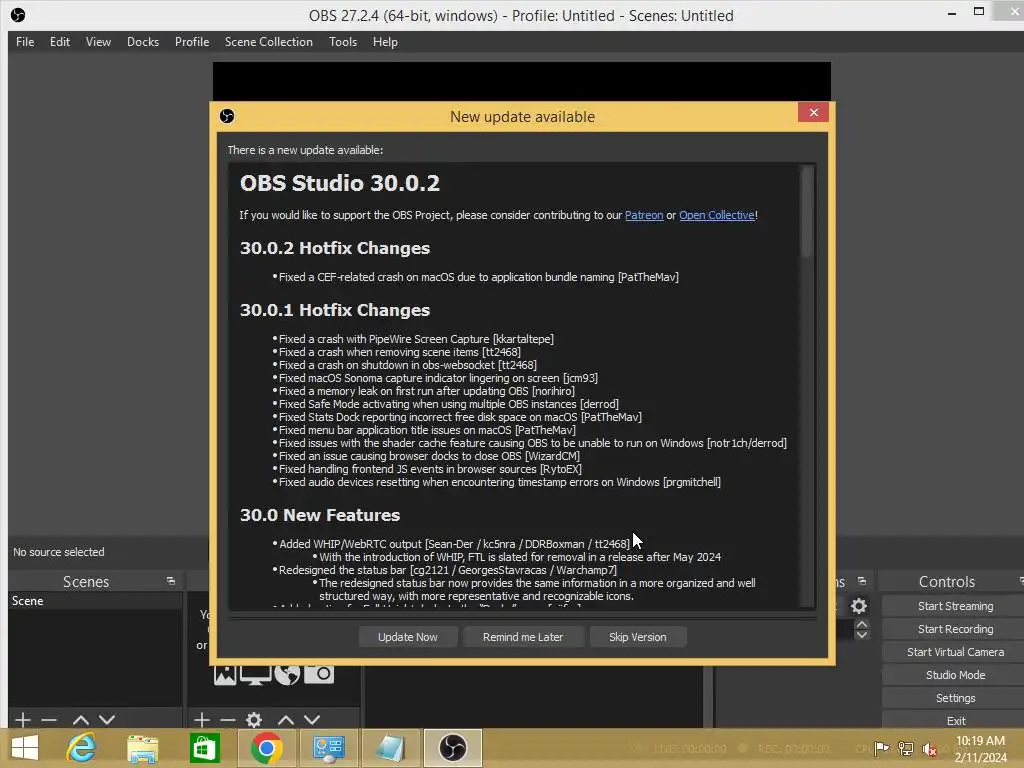Open the Docks menu
Image resolution: width=1024 pixels, height=768 pixels.
click(x=143, y=42)
